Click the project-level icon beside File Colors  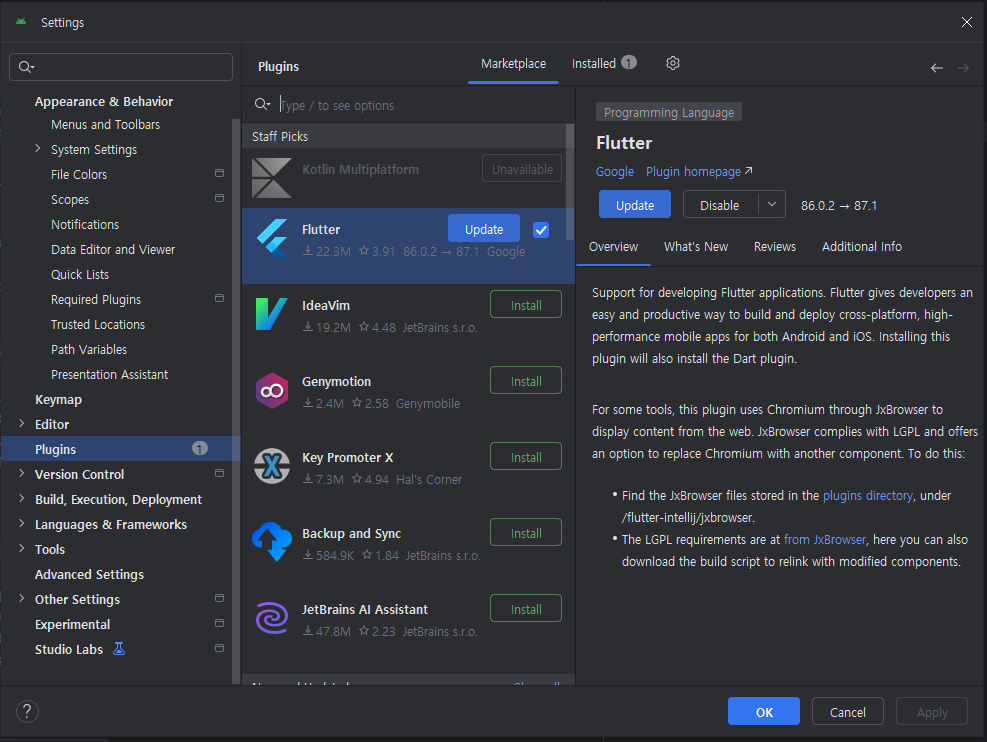219,173
